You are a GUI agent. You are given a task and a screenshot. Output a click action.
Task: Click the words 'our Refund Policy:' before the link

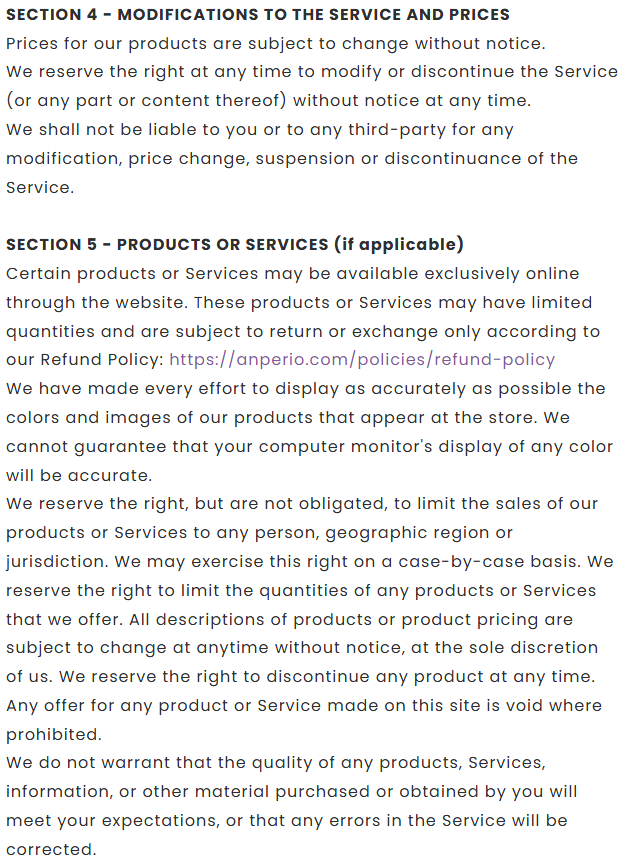(85, 360)
